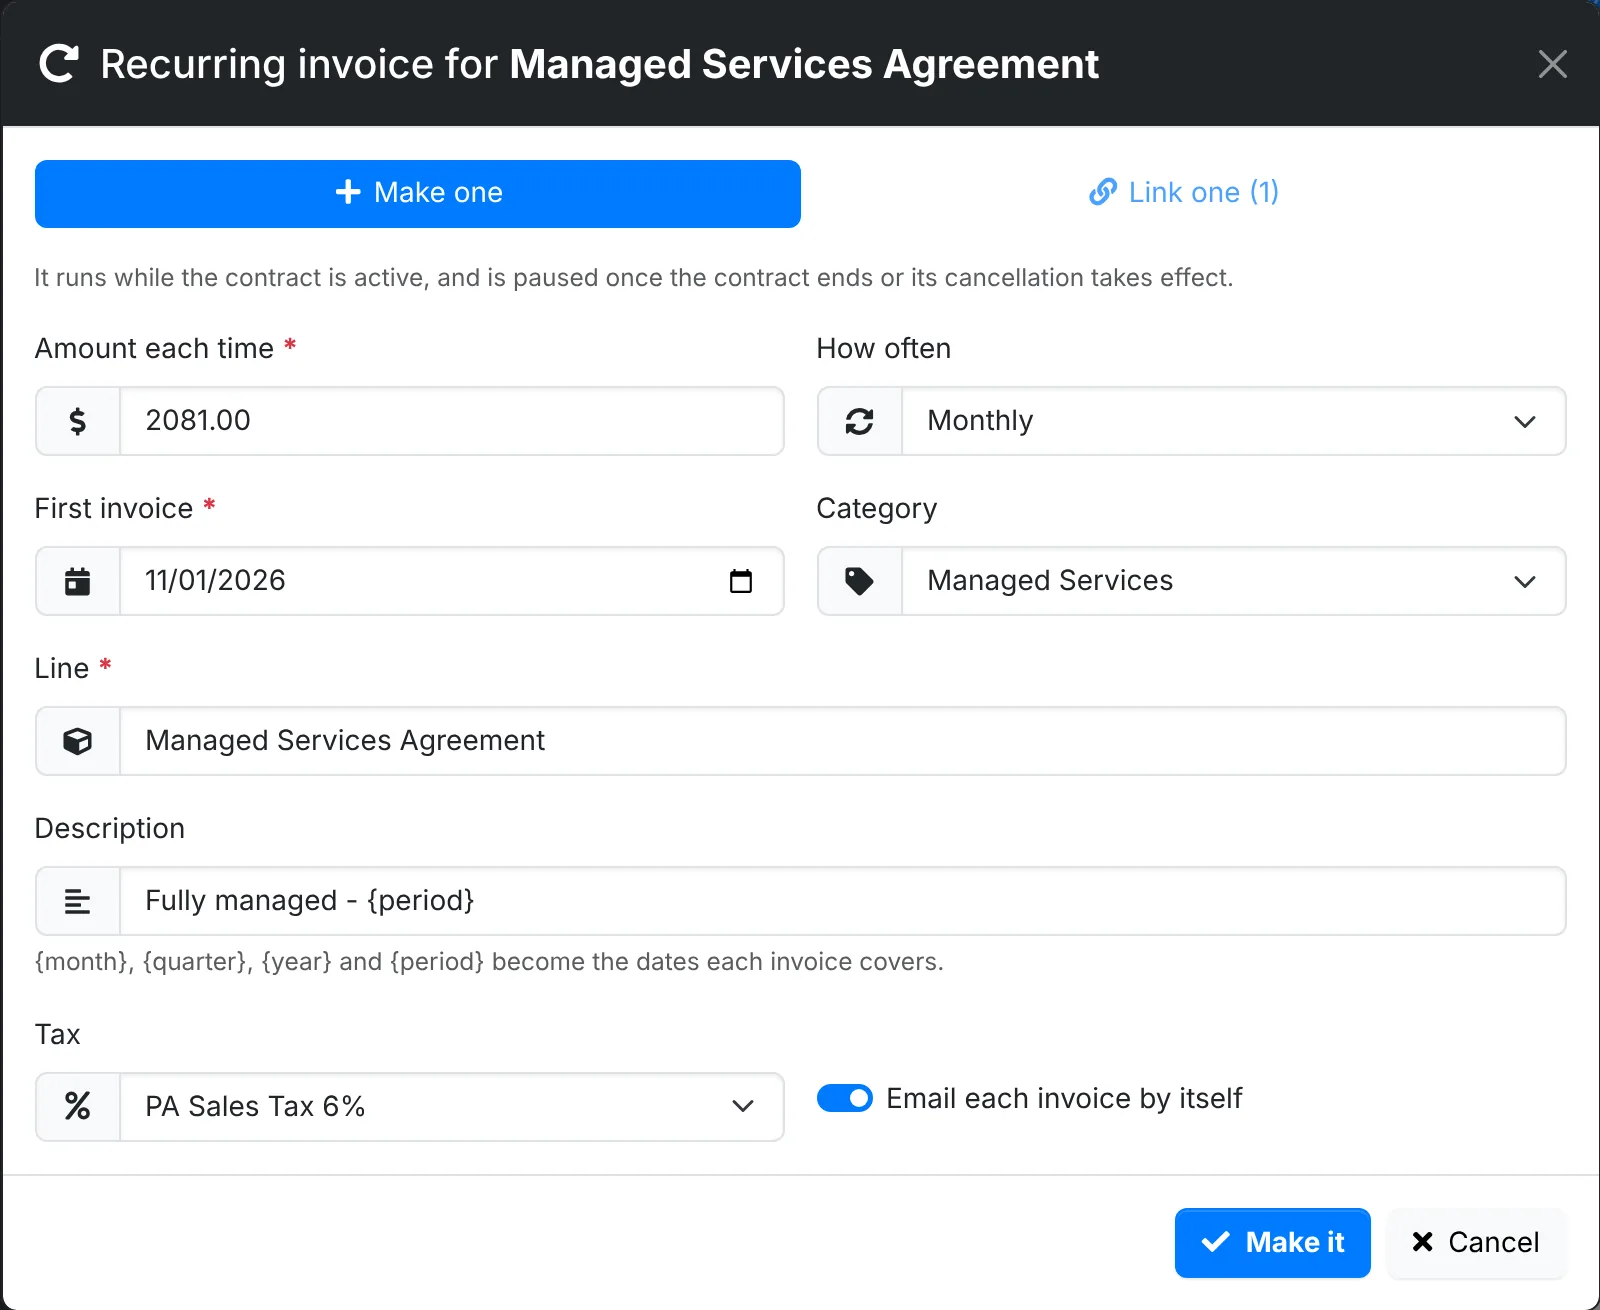Focus the Description field with Fully managed
This screenshot has width=1600, height=1310.
coord(843,901)
